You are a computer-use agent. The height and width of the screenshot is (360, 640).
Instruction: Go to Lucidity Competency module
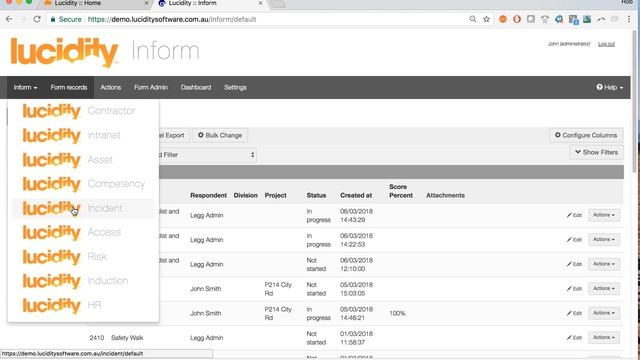83,184
